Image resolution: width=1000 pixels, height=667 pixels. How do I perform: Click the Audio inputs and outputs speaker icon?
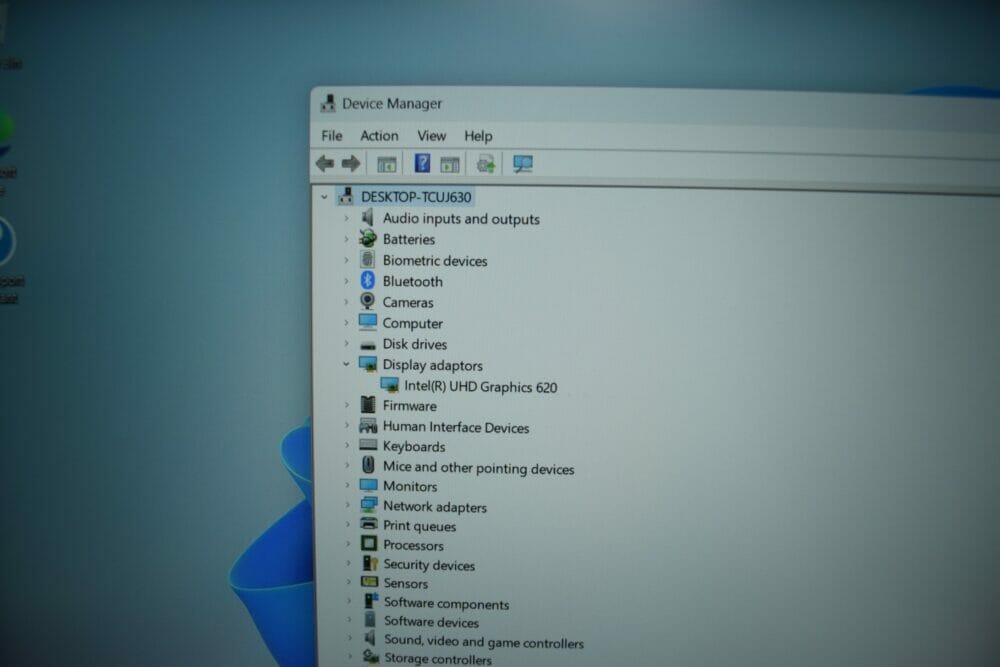click(368, 218)
